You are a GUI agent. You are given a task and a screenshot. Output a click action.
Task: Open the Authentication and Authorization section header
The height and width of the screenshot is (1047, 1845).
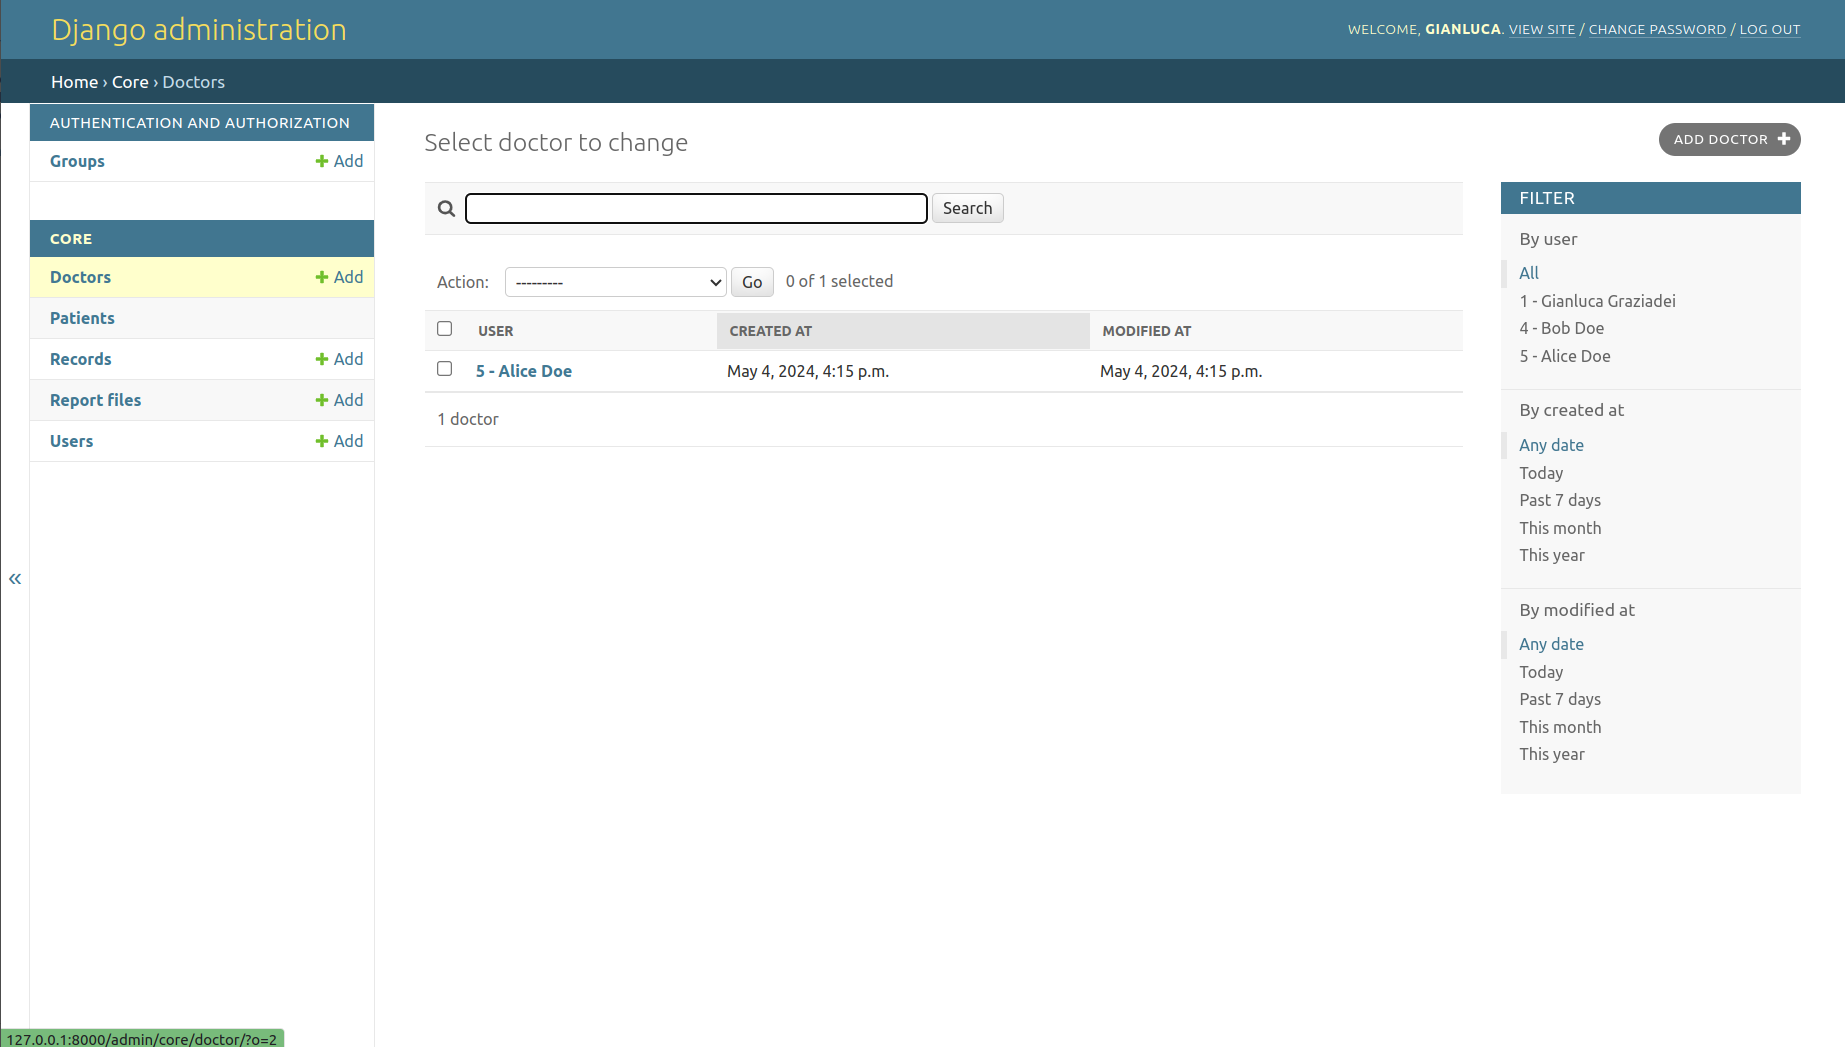[x=200, y=123]
